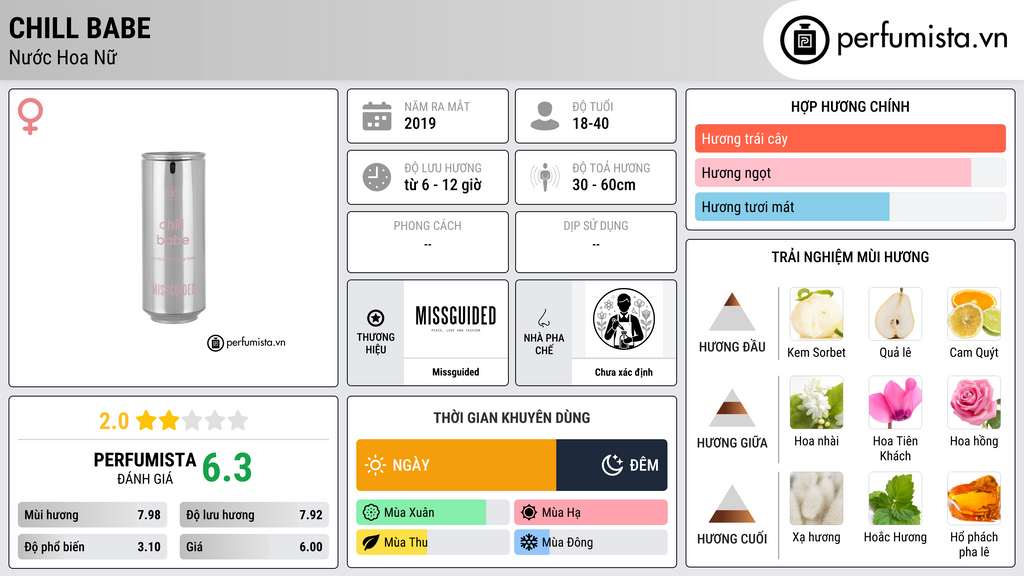The height and width of the screenshot is (576, 1024).
Task: Click the Chưa xác định perfumer caption
Action: tap(624, 372)
